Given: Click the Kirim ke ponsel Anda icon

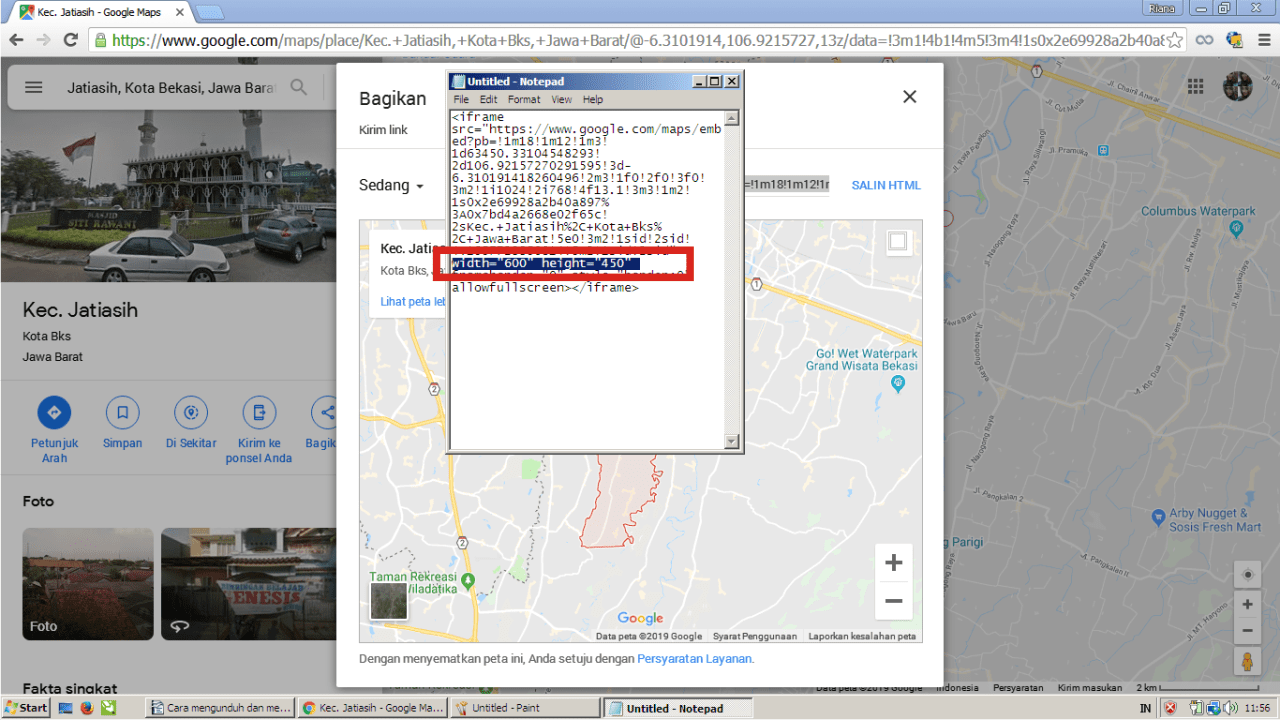Looking at the screenshot, I should tap(259, 412).
